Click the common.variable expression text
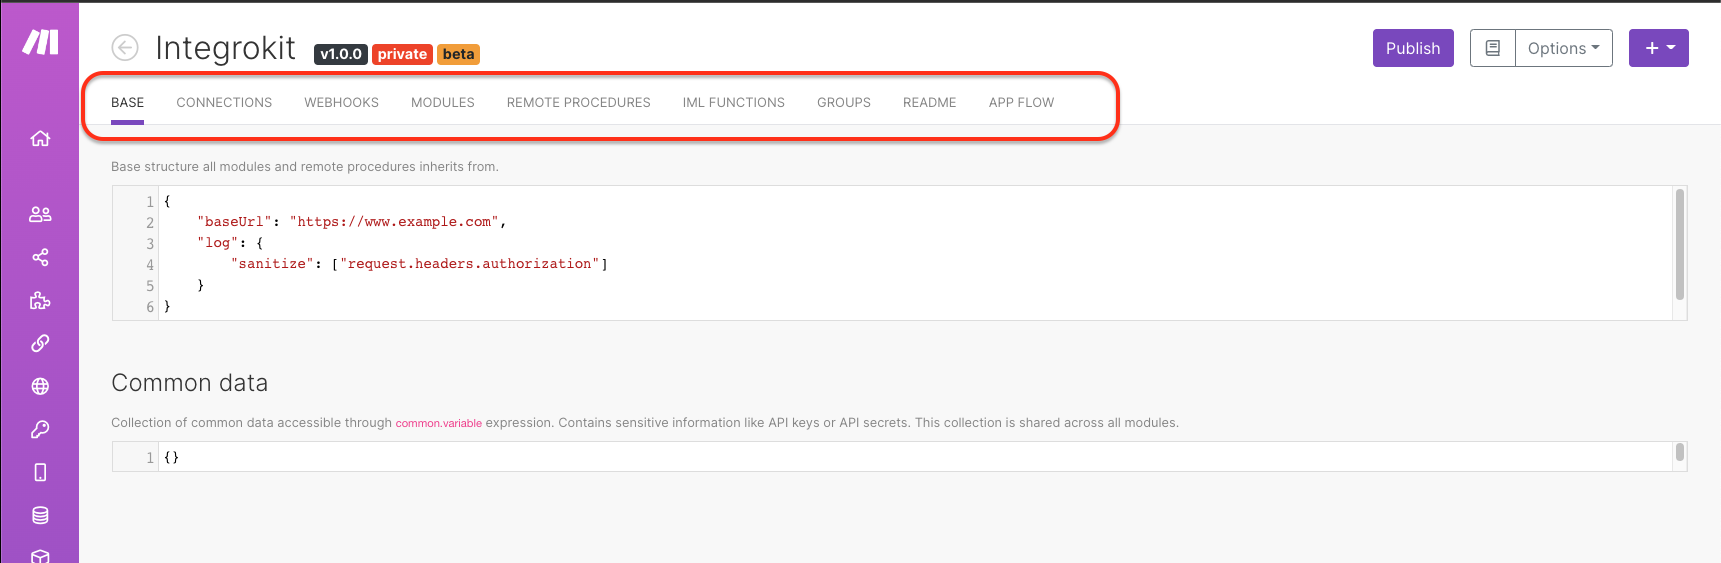The height and width of the screenshot is (563, 1721). [x=438, y=424]
